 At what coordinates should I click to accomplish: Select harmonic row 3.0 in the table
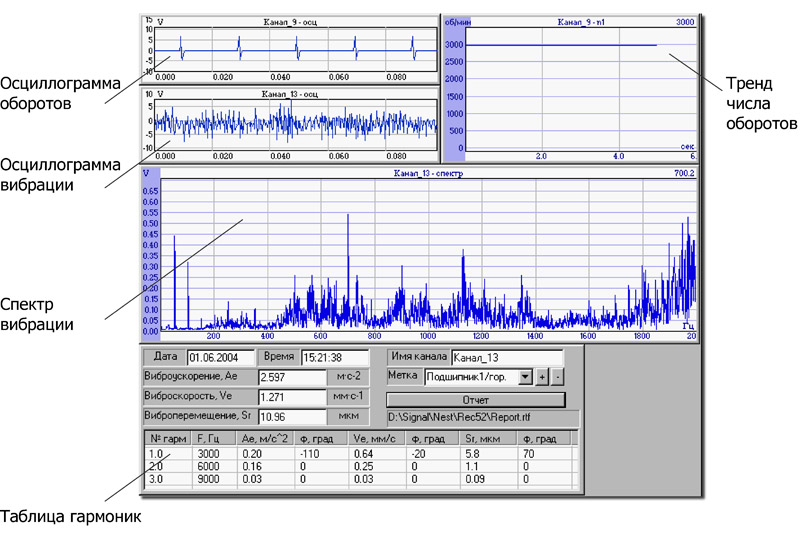(155, 479)
